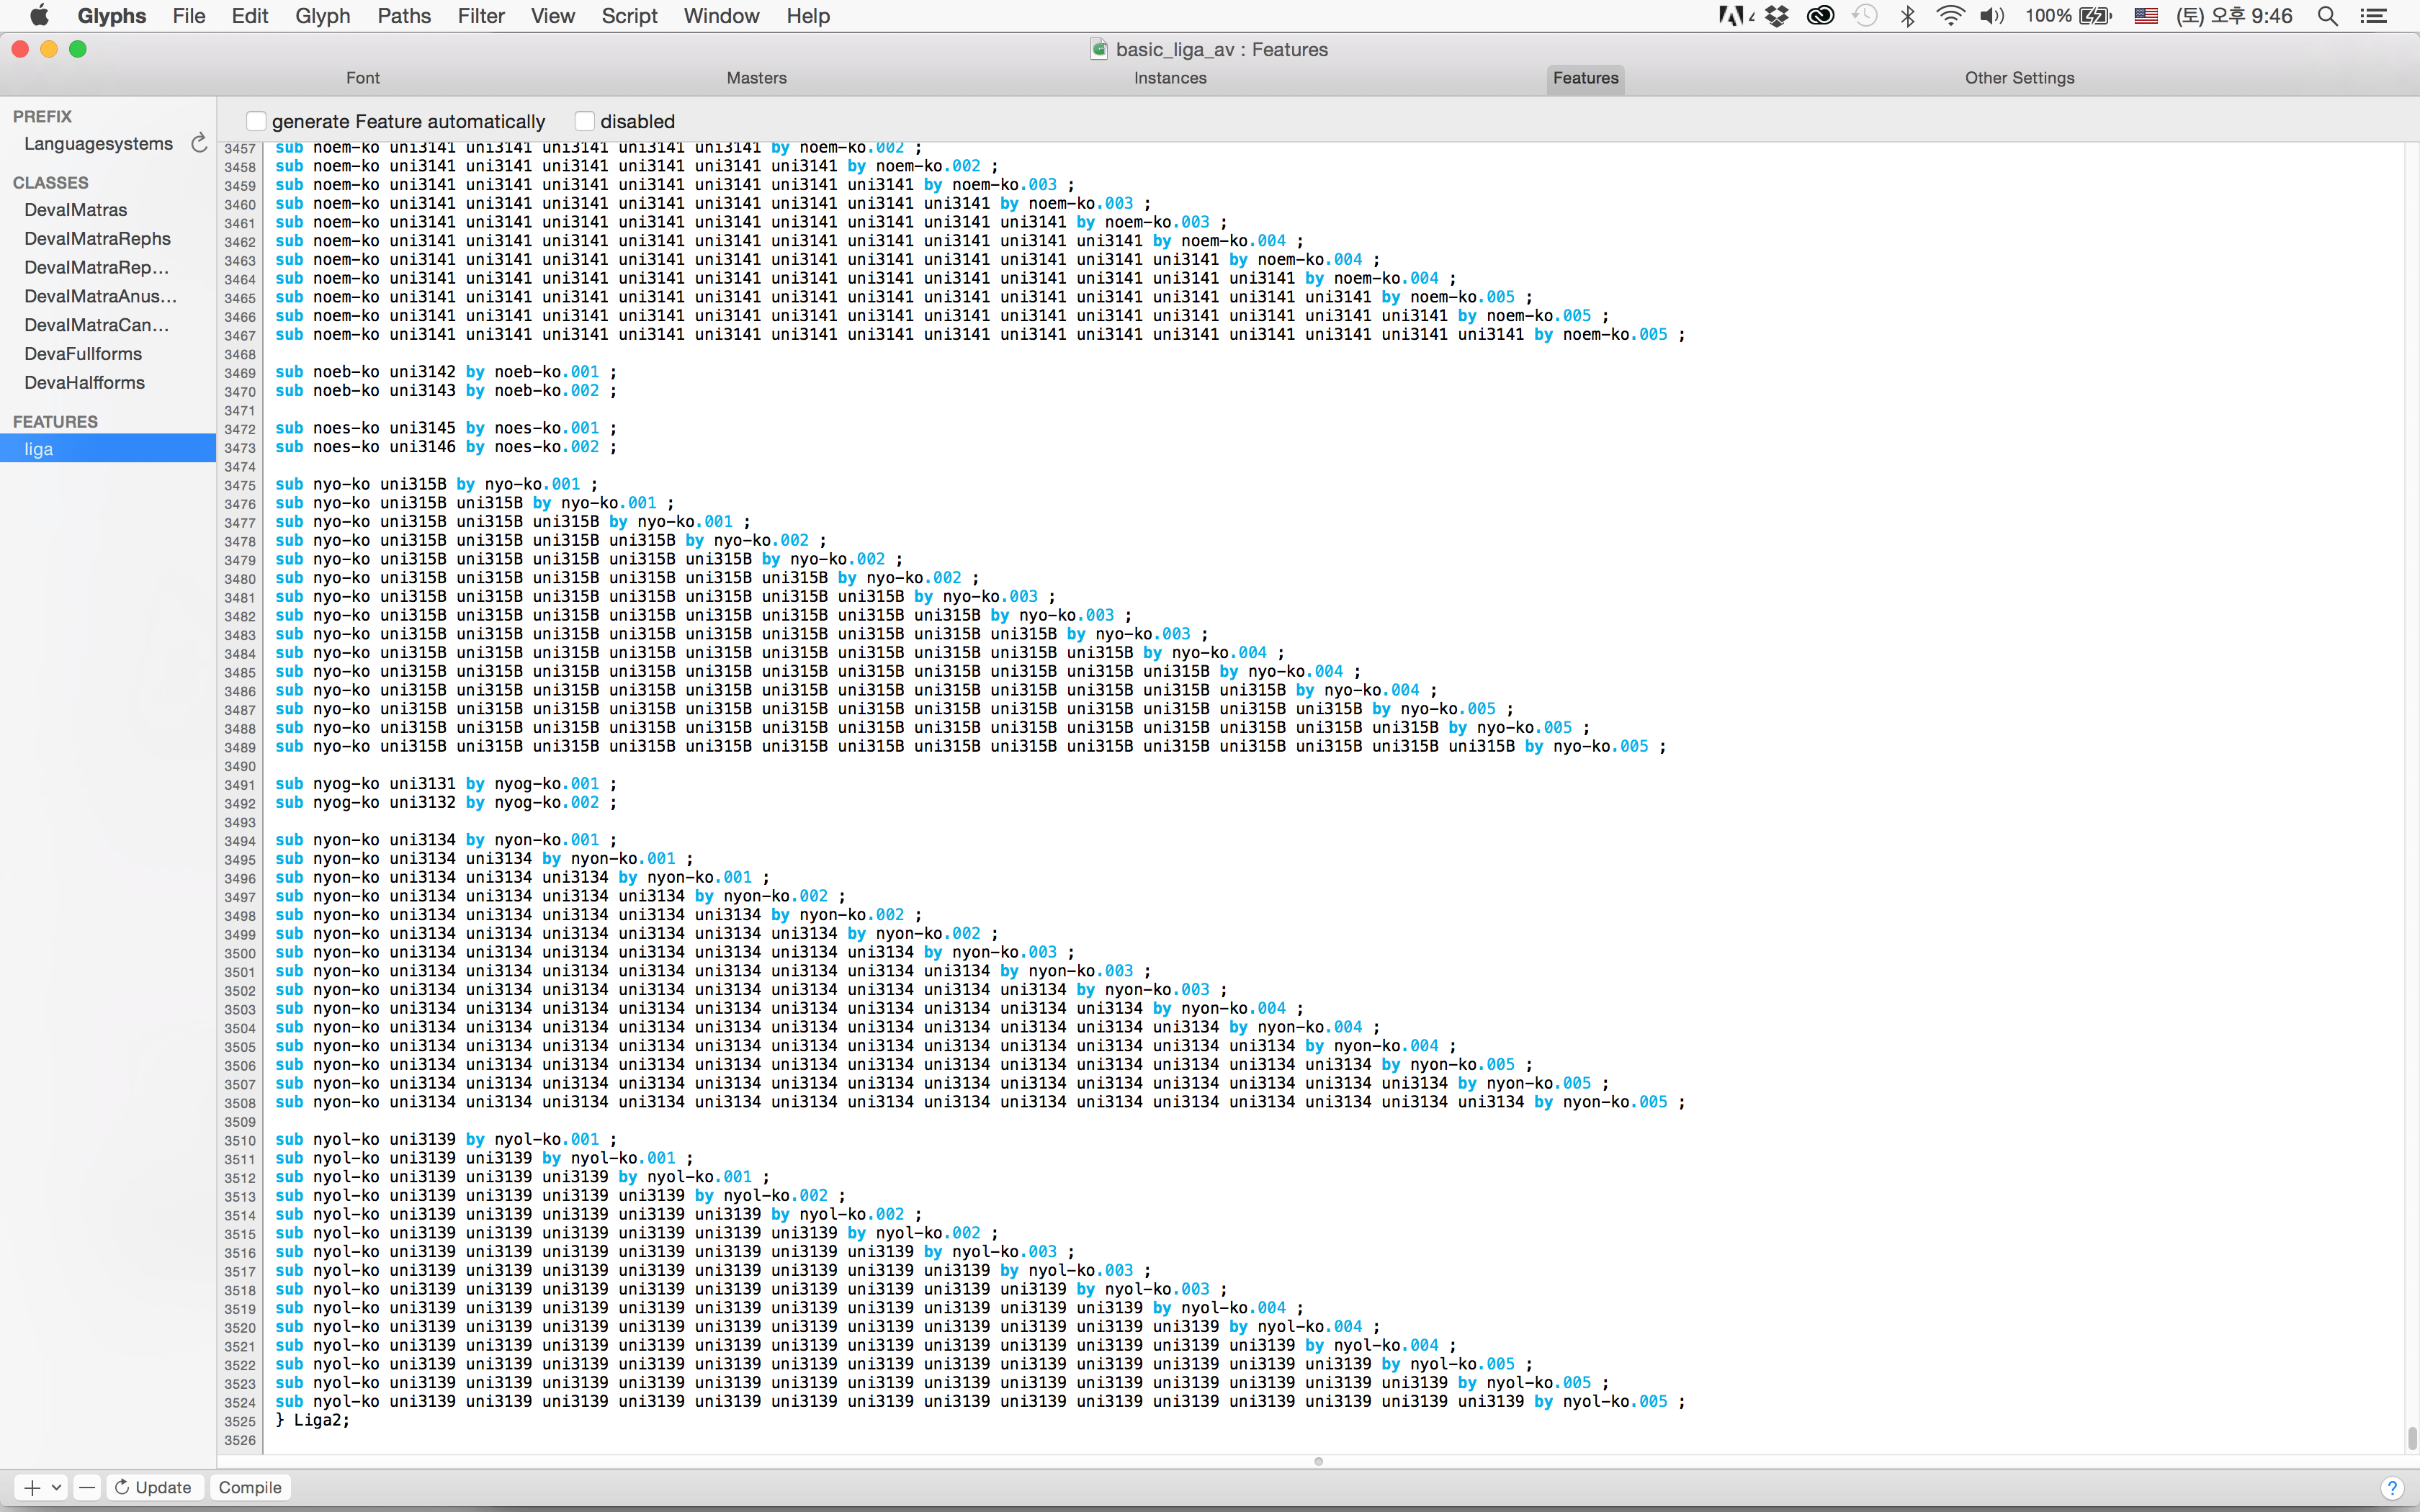Open the Script menu
2420x1512 pixels.
pos(629,16)
